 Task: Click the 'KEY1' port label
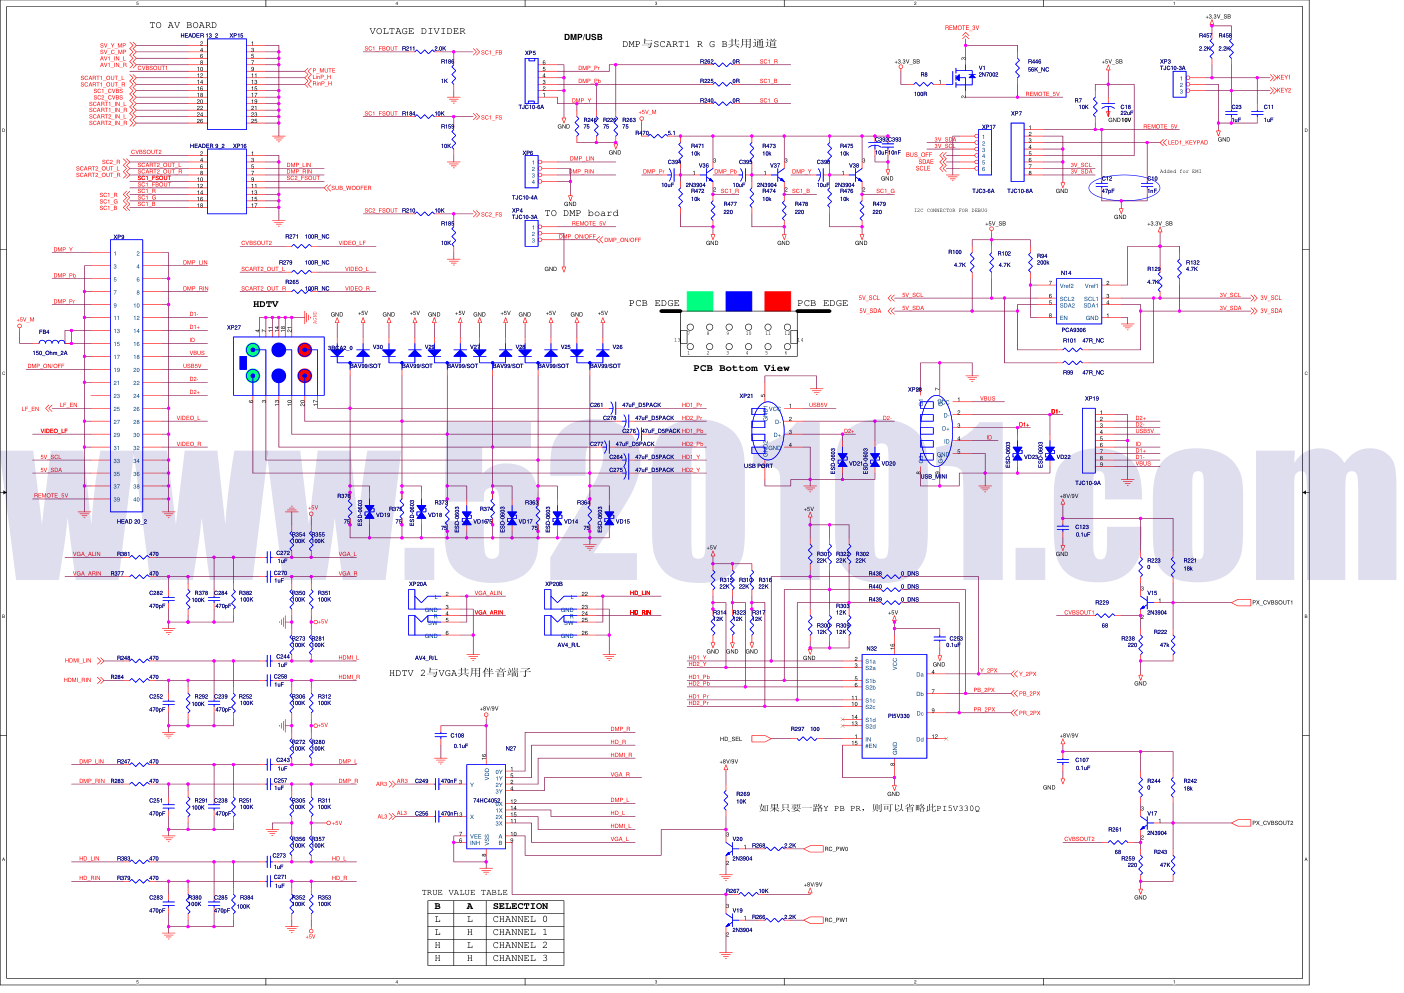(1284, 77)
